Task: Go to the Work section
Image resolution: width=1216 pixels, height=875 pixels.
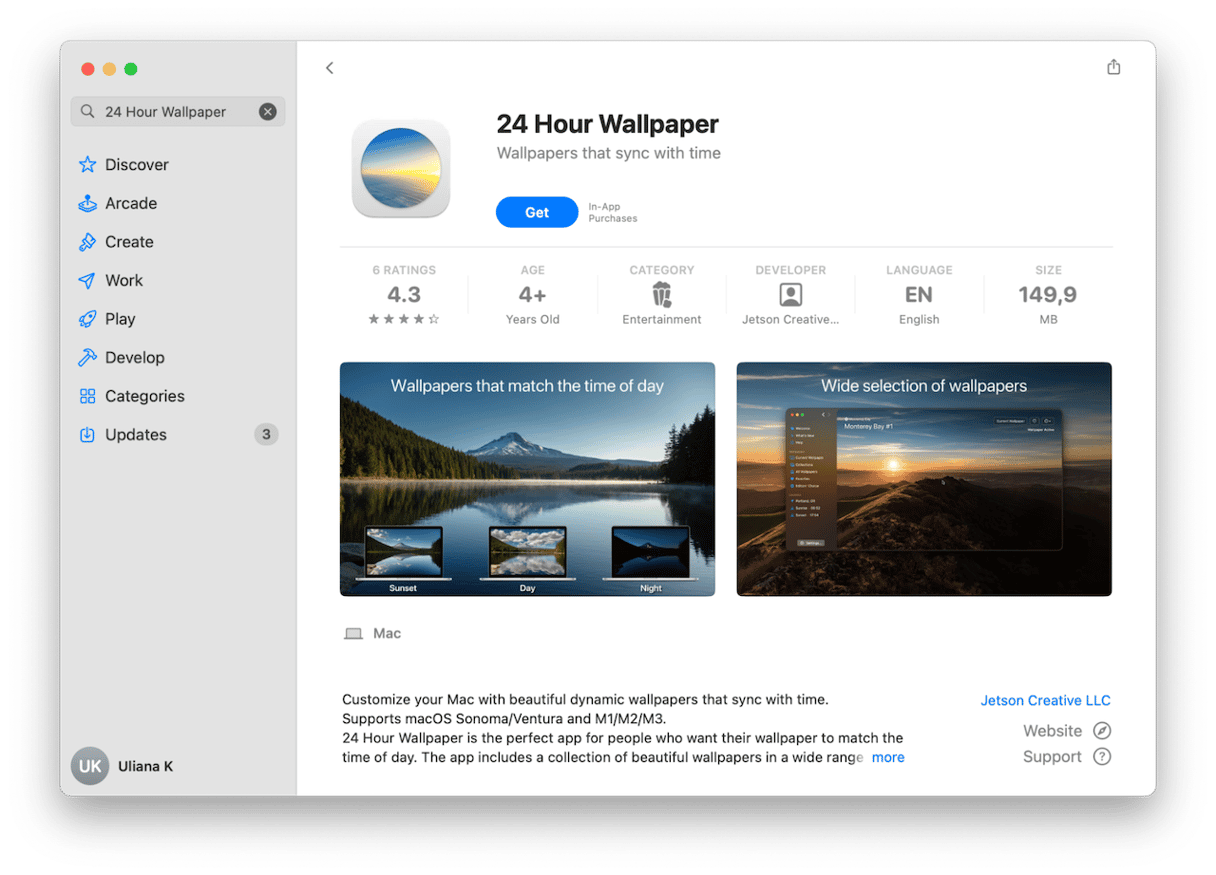Action: [124, 281]
